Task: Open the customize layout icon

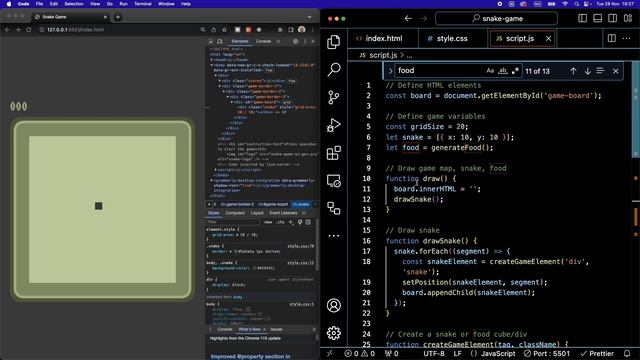Action: click(628, 18)
